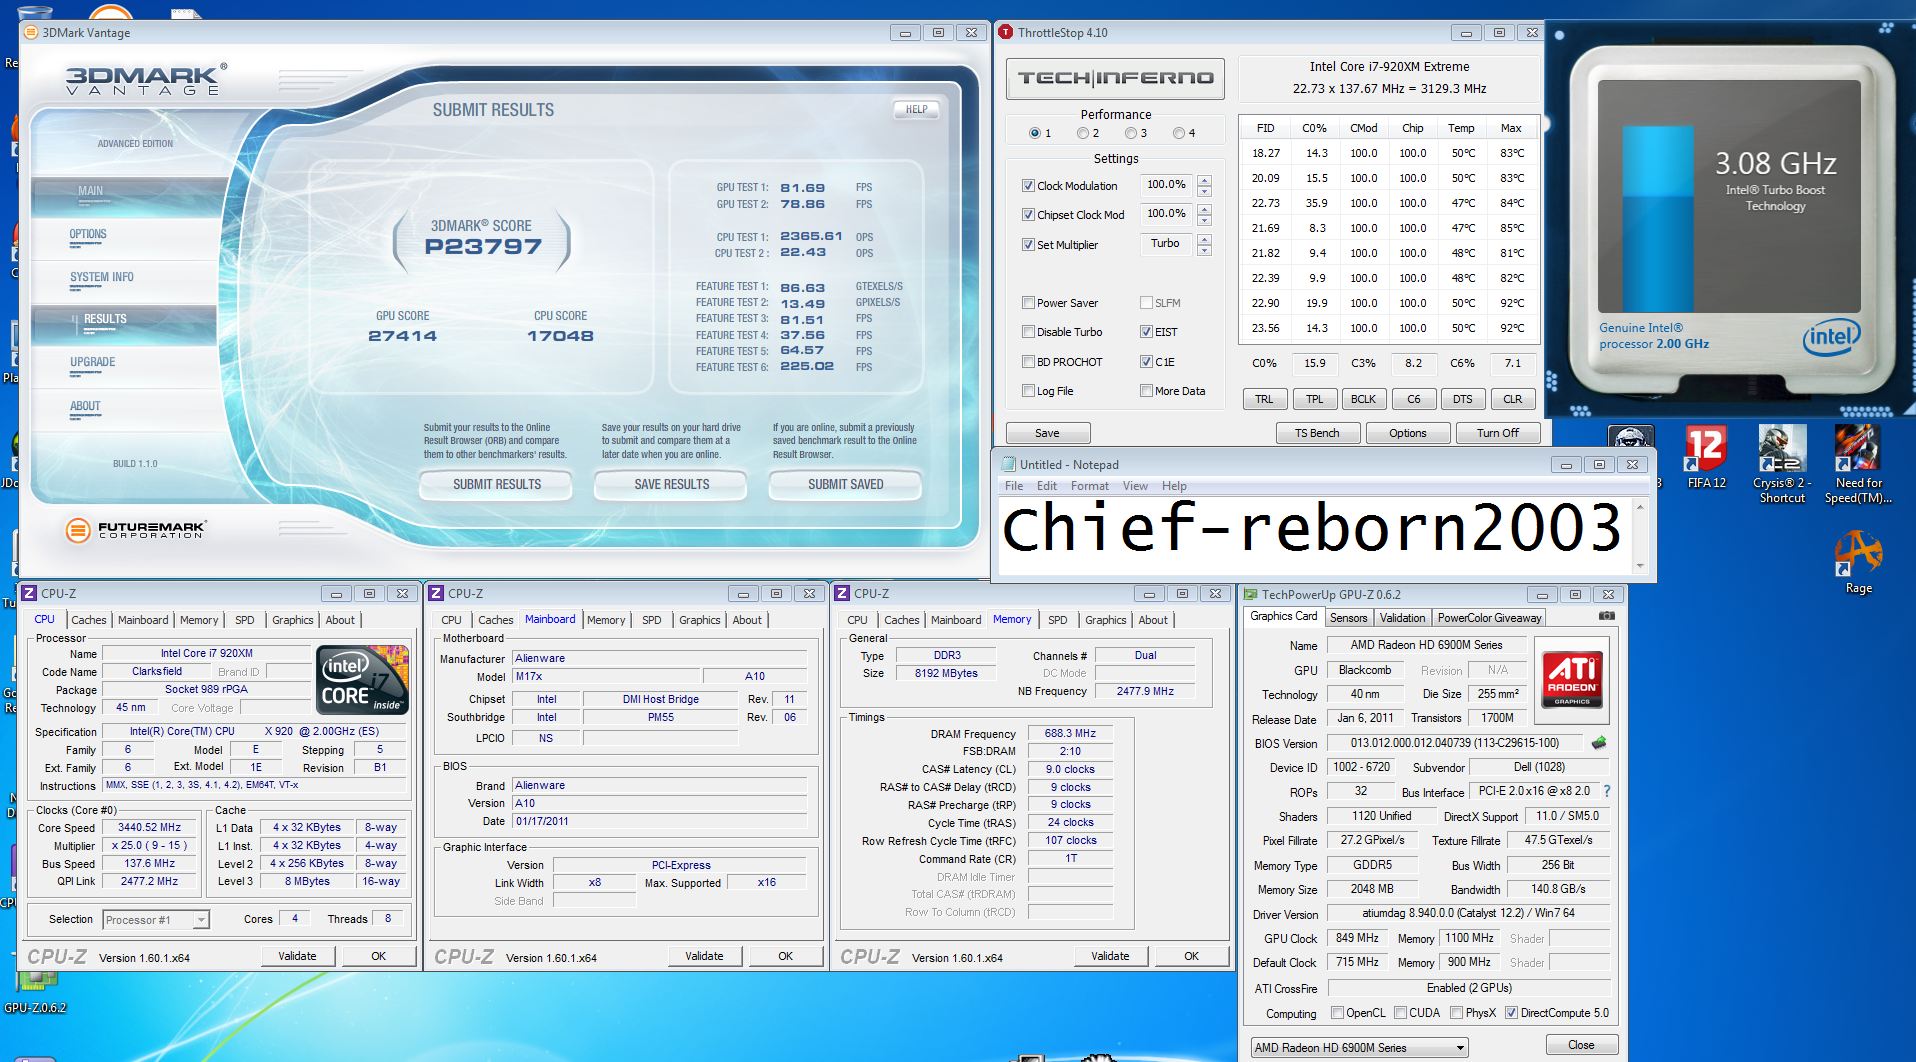The height and width of the screenshot is (1062, 1916).
Task: Open the Need for Speed desktop shortcut
Action: pyautogui.click(x=1858, y=464)
